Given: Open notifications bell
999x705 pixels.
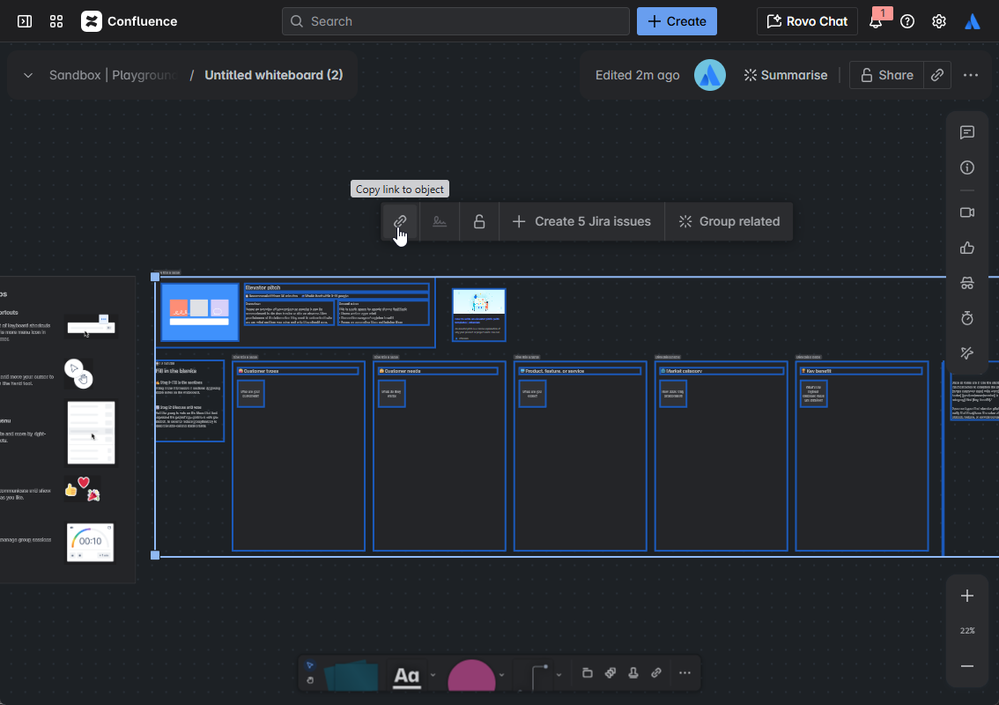Looking at the screenshot, I should point(876,21).
